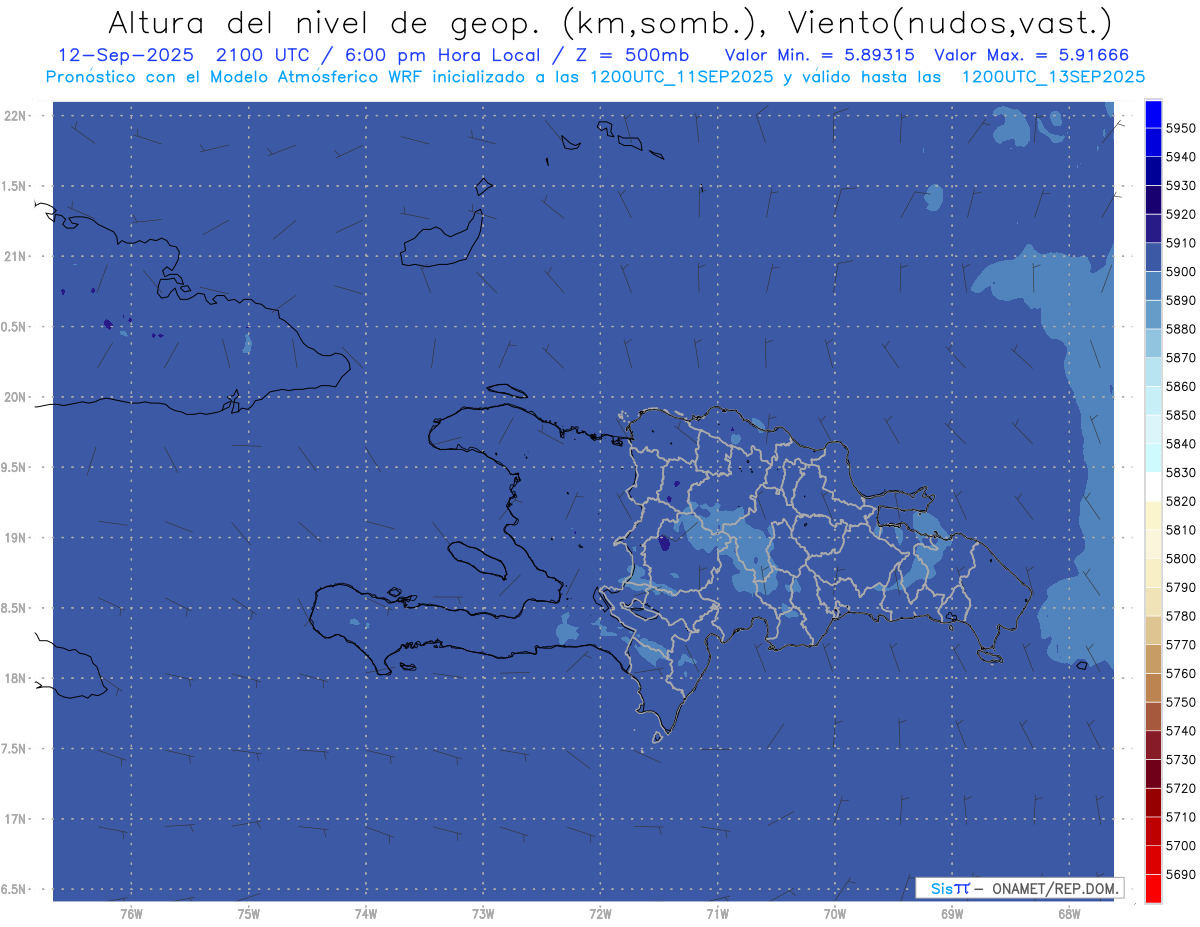Click the '21N' latitude label
Screen dimensions: 1200x927
[x=17, y=257]
